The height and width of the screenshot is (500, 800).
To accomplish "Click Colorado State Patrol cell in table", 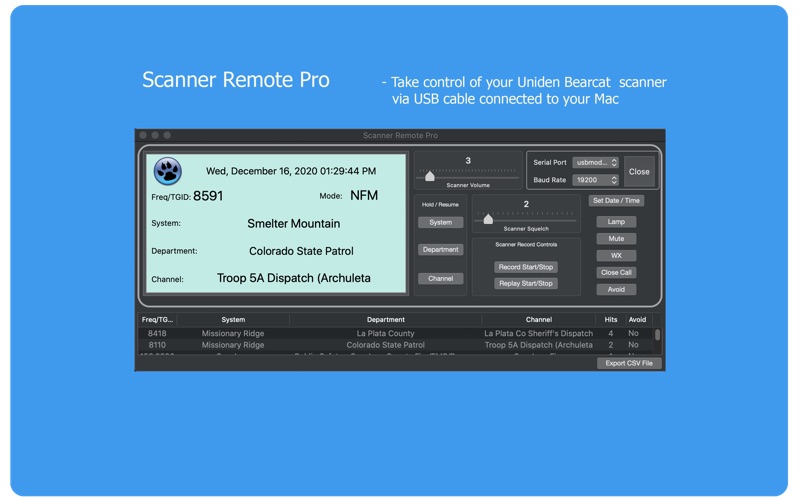I will [x=386, y=345].
